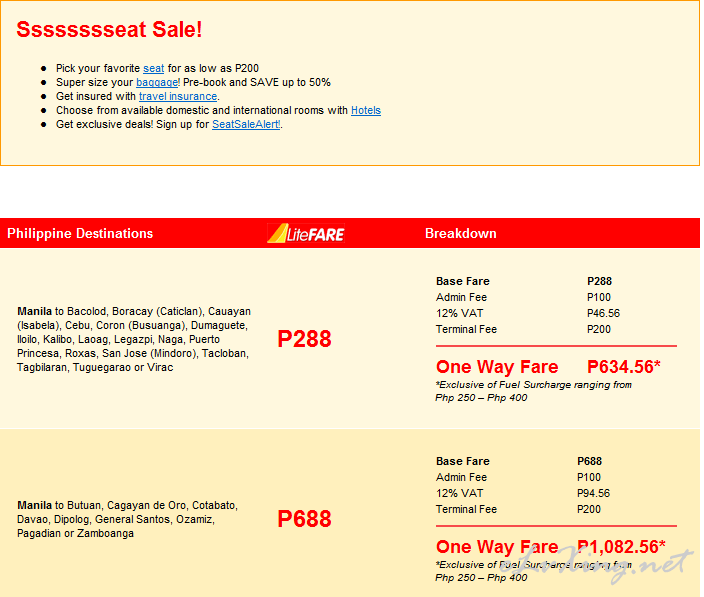Viewport: 704px width, 597px height.
Task: Click the LiteFARE logo icon
Action: (x=306, y=233)
